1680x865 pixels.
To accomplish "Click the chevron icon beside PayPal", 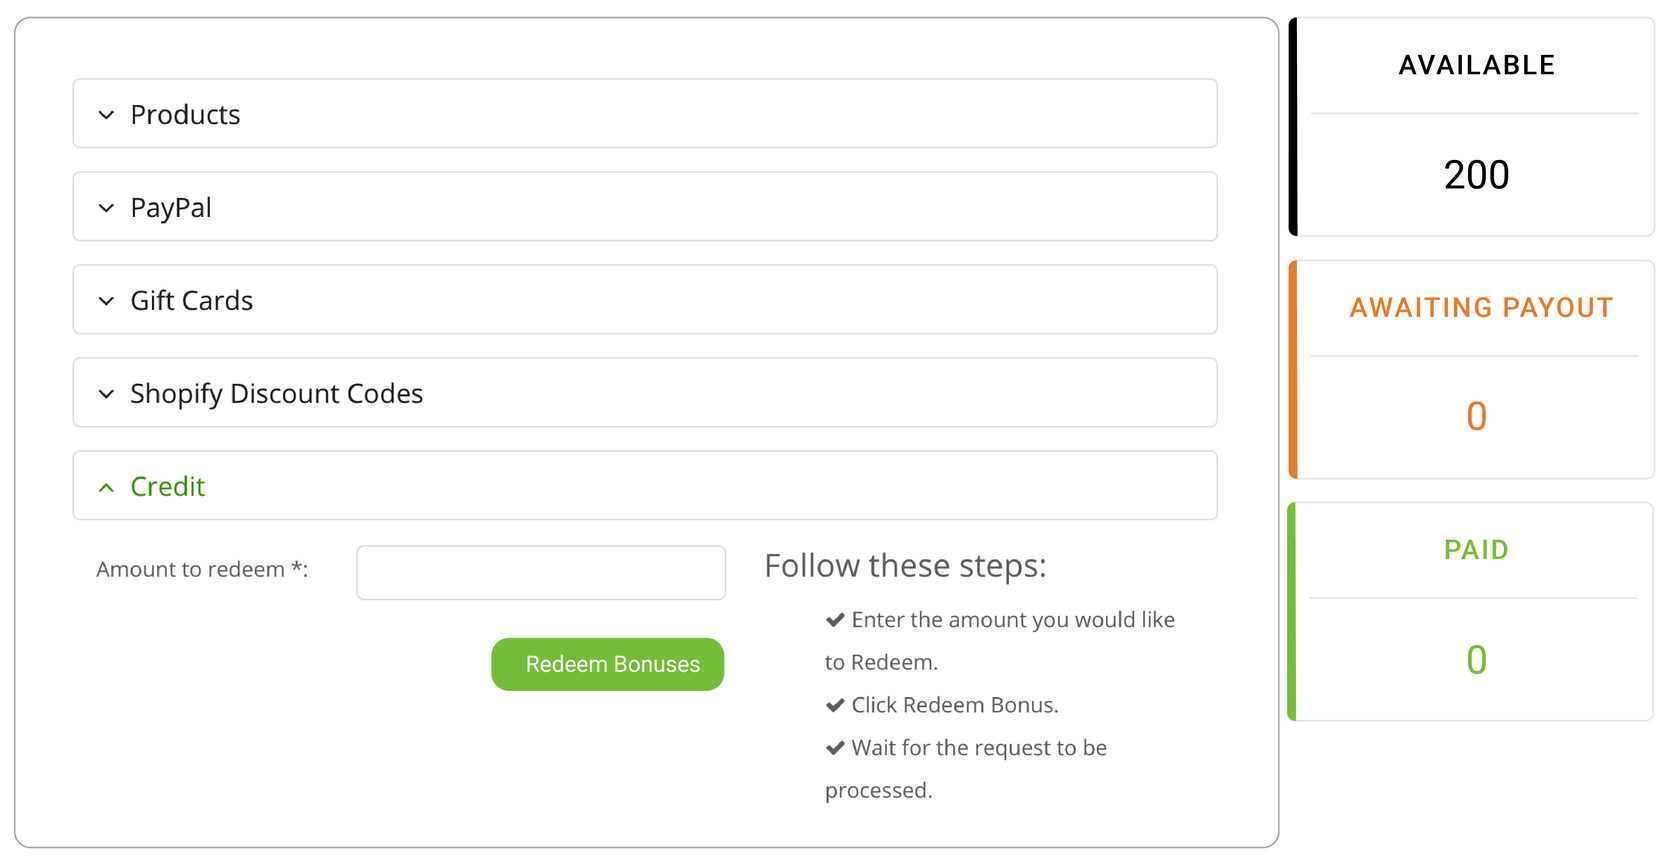I will click(x=107, y=208).
